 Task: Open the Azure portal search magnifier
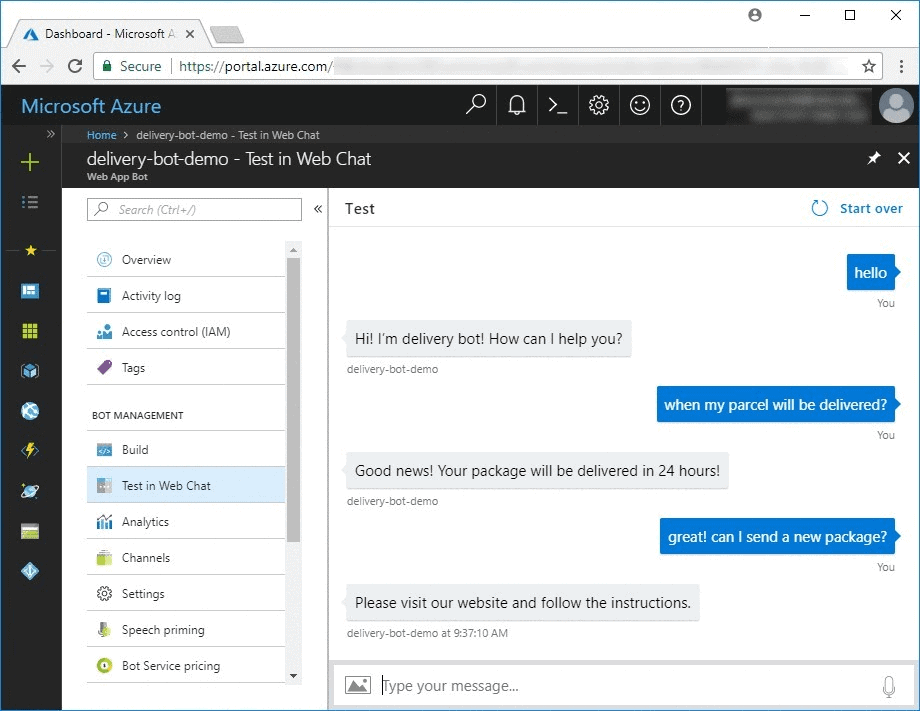click(476, 105)
